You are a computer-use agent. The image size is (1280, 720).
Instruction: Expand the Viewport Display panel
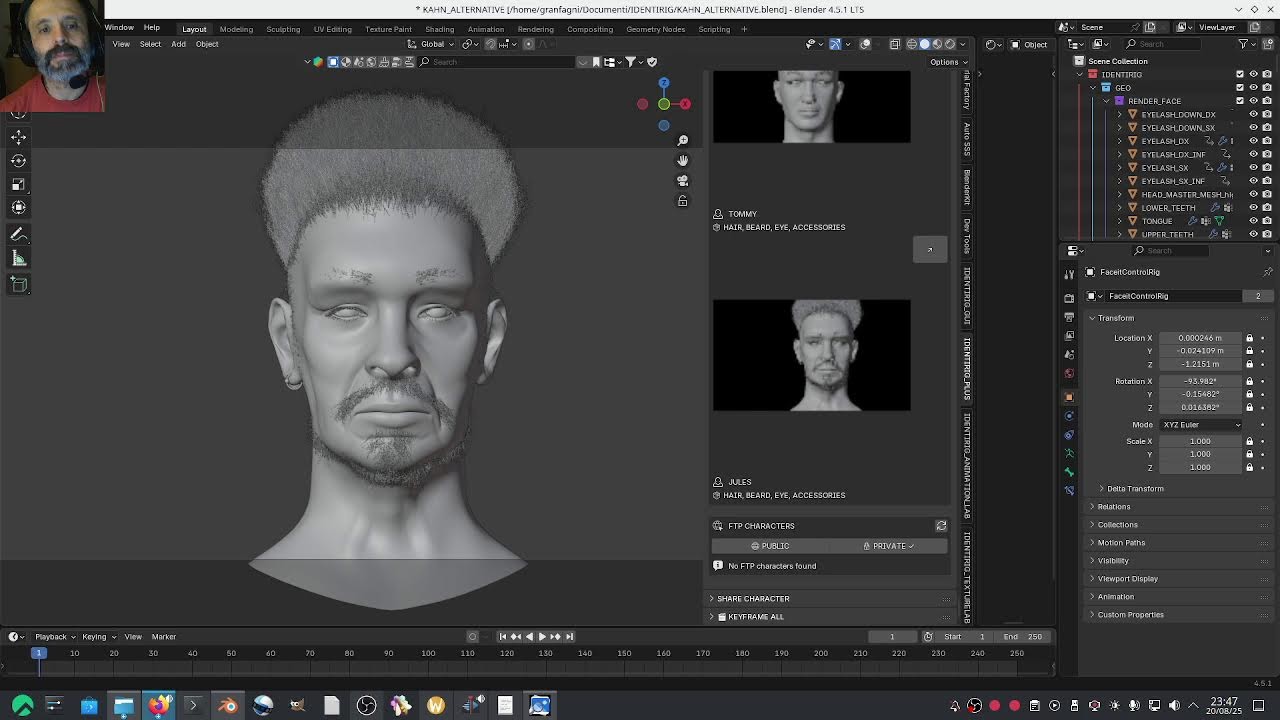click(1127, 579)
